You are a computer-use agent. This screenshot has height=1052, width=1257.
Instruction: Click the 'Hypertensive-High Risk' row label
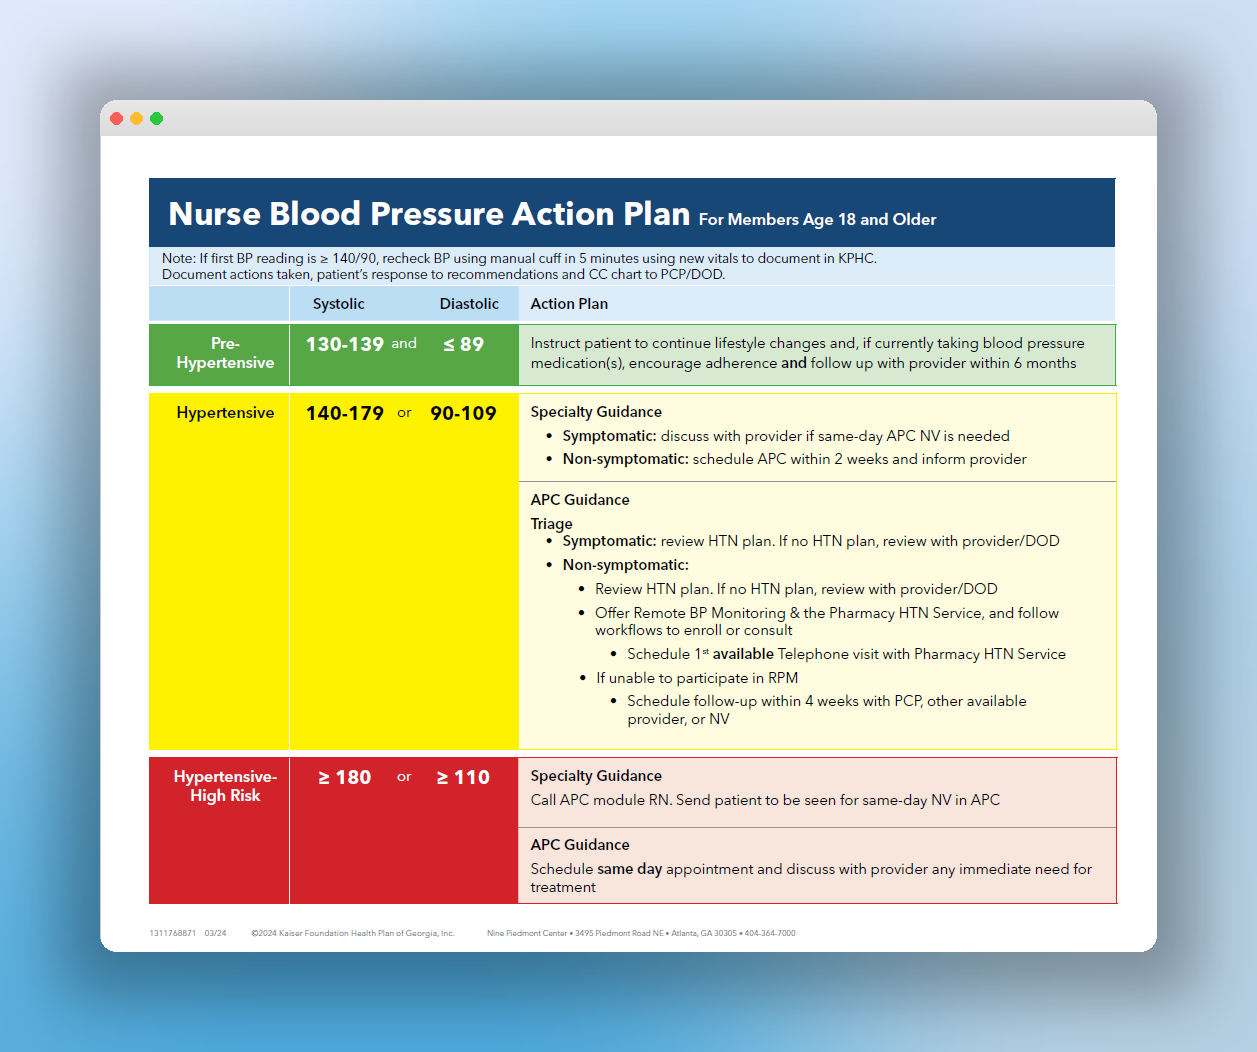tap(225, 786)
